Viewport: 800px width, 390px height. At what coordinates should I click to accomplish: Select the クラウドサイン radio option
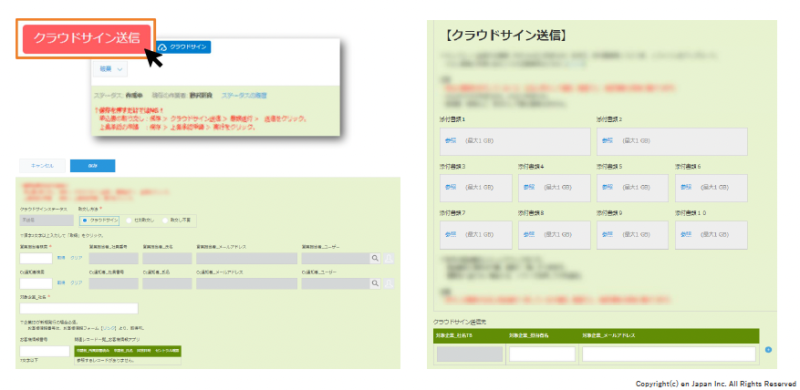point(100,220)
